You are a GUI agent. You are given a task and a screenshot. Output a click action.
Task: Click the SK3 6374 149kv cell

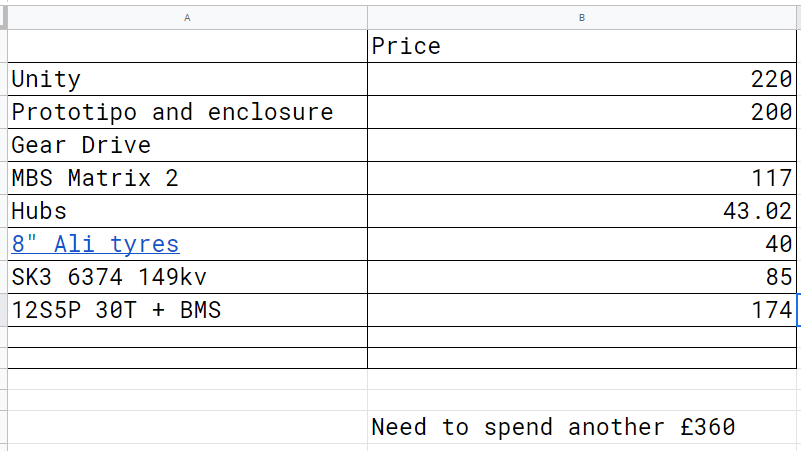[187, 277]
